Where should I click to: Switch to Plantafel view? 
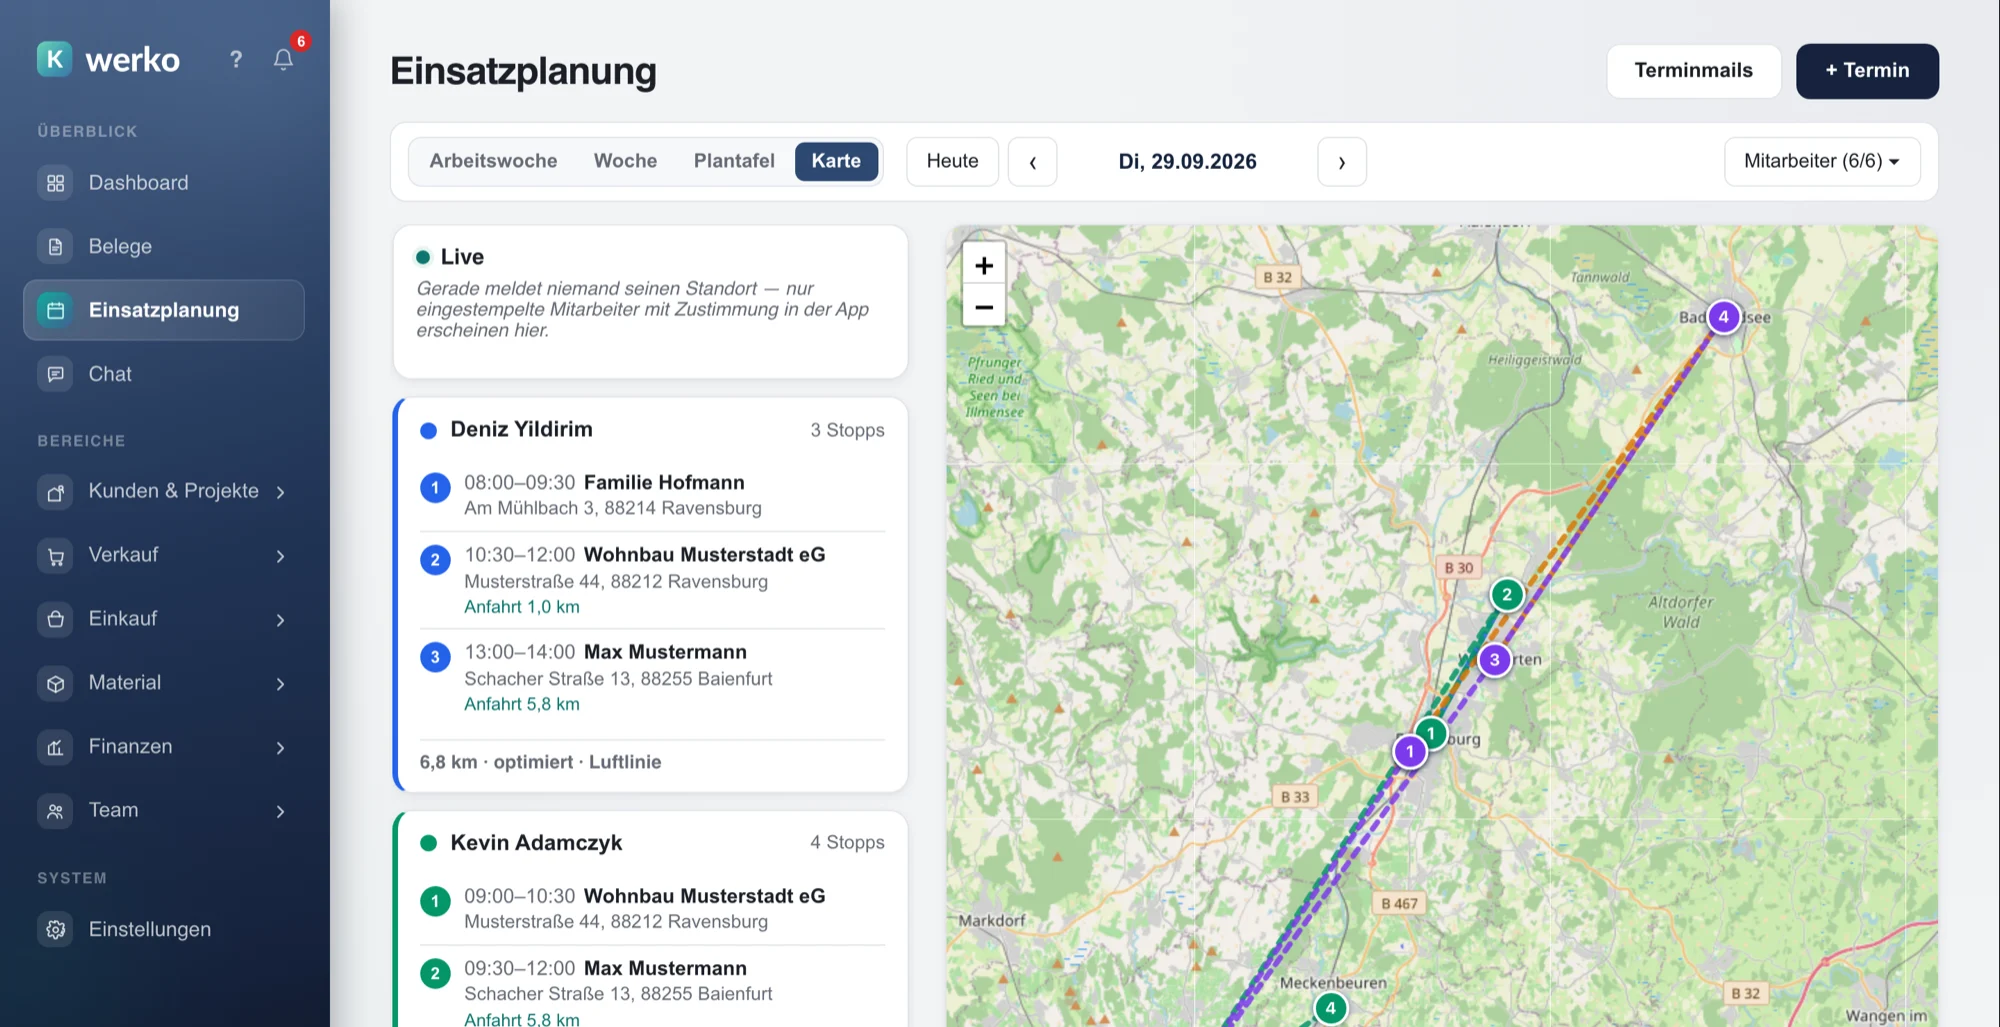click(x=734, y=161)
